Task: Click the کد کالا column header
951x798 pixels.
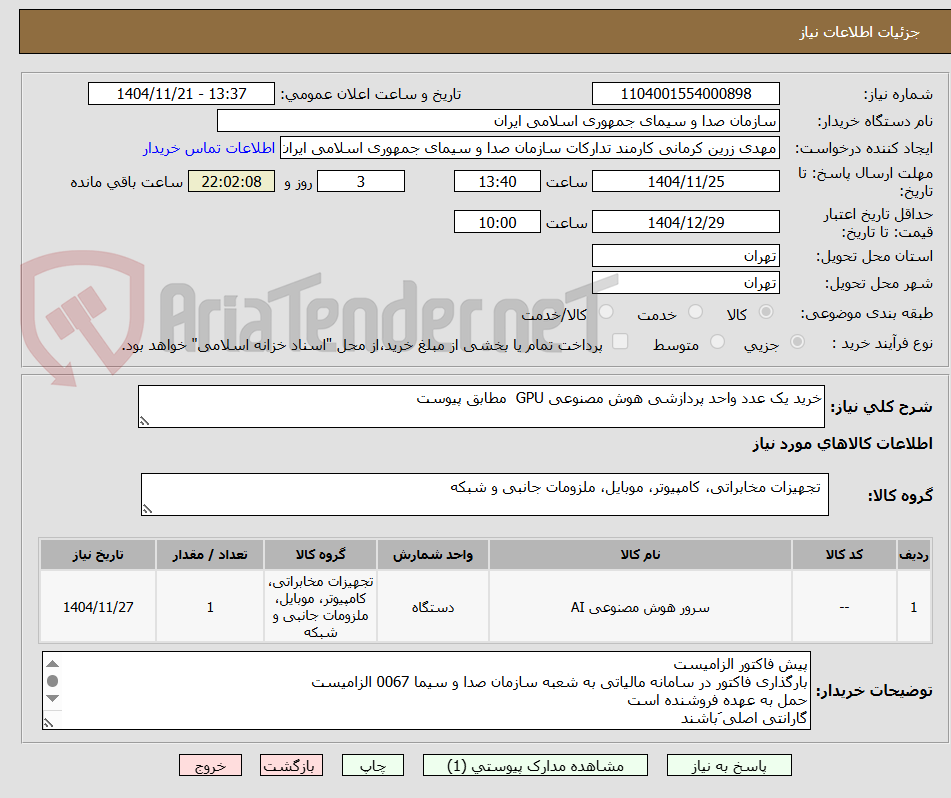Action: click(x=844, y=554)
